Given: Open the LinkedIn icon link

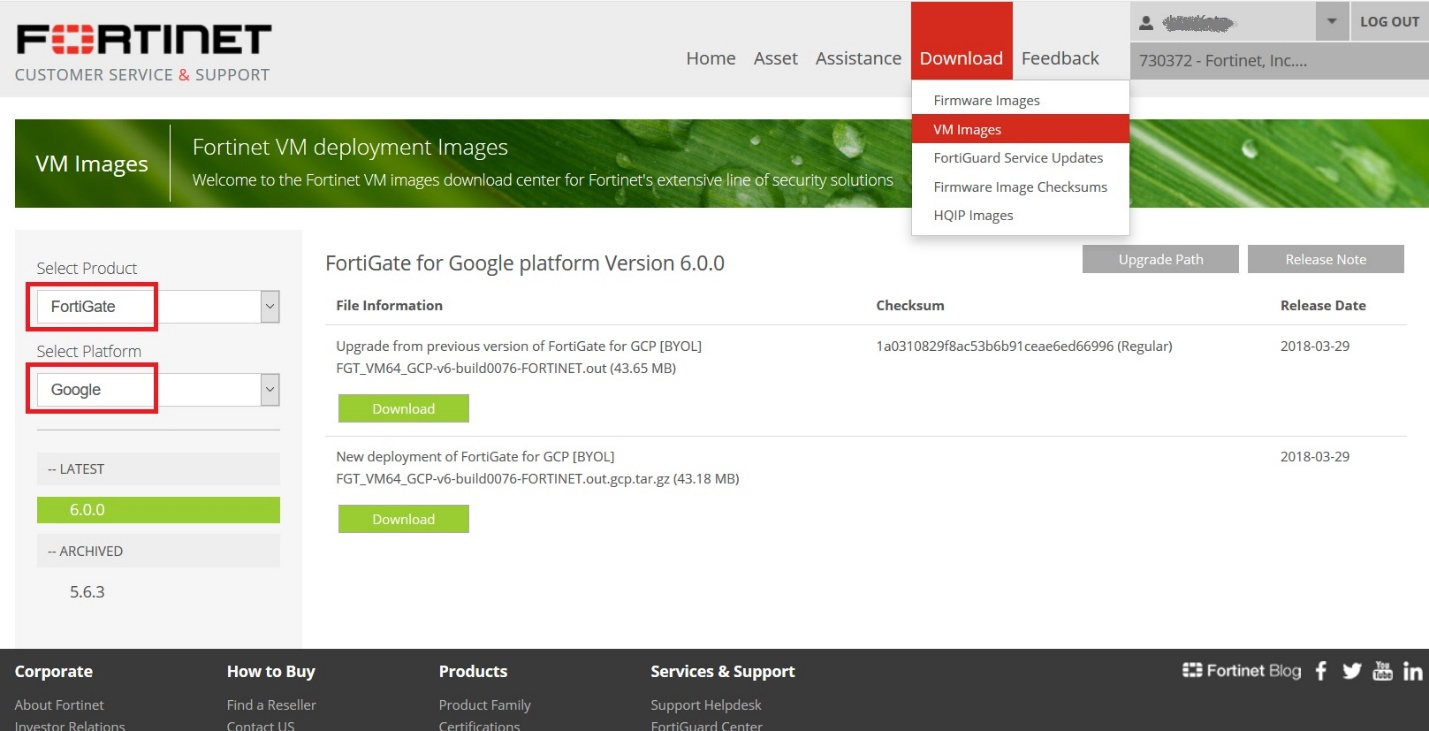Looking at the screenshot, I should (1412, 671).
